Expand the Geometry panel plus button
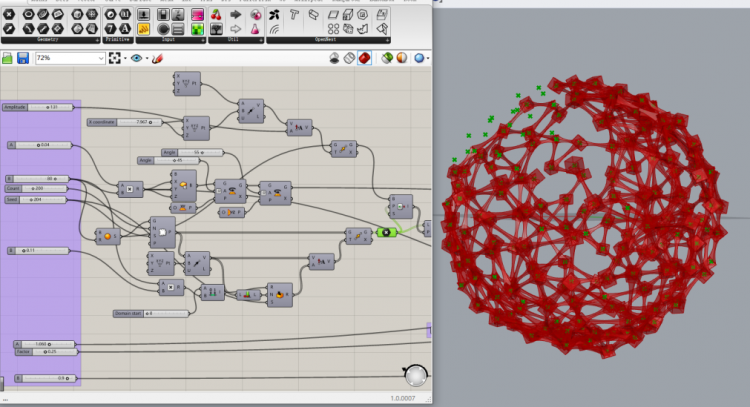 tap(98, 40)
